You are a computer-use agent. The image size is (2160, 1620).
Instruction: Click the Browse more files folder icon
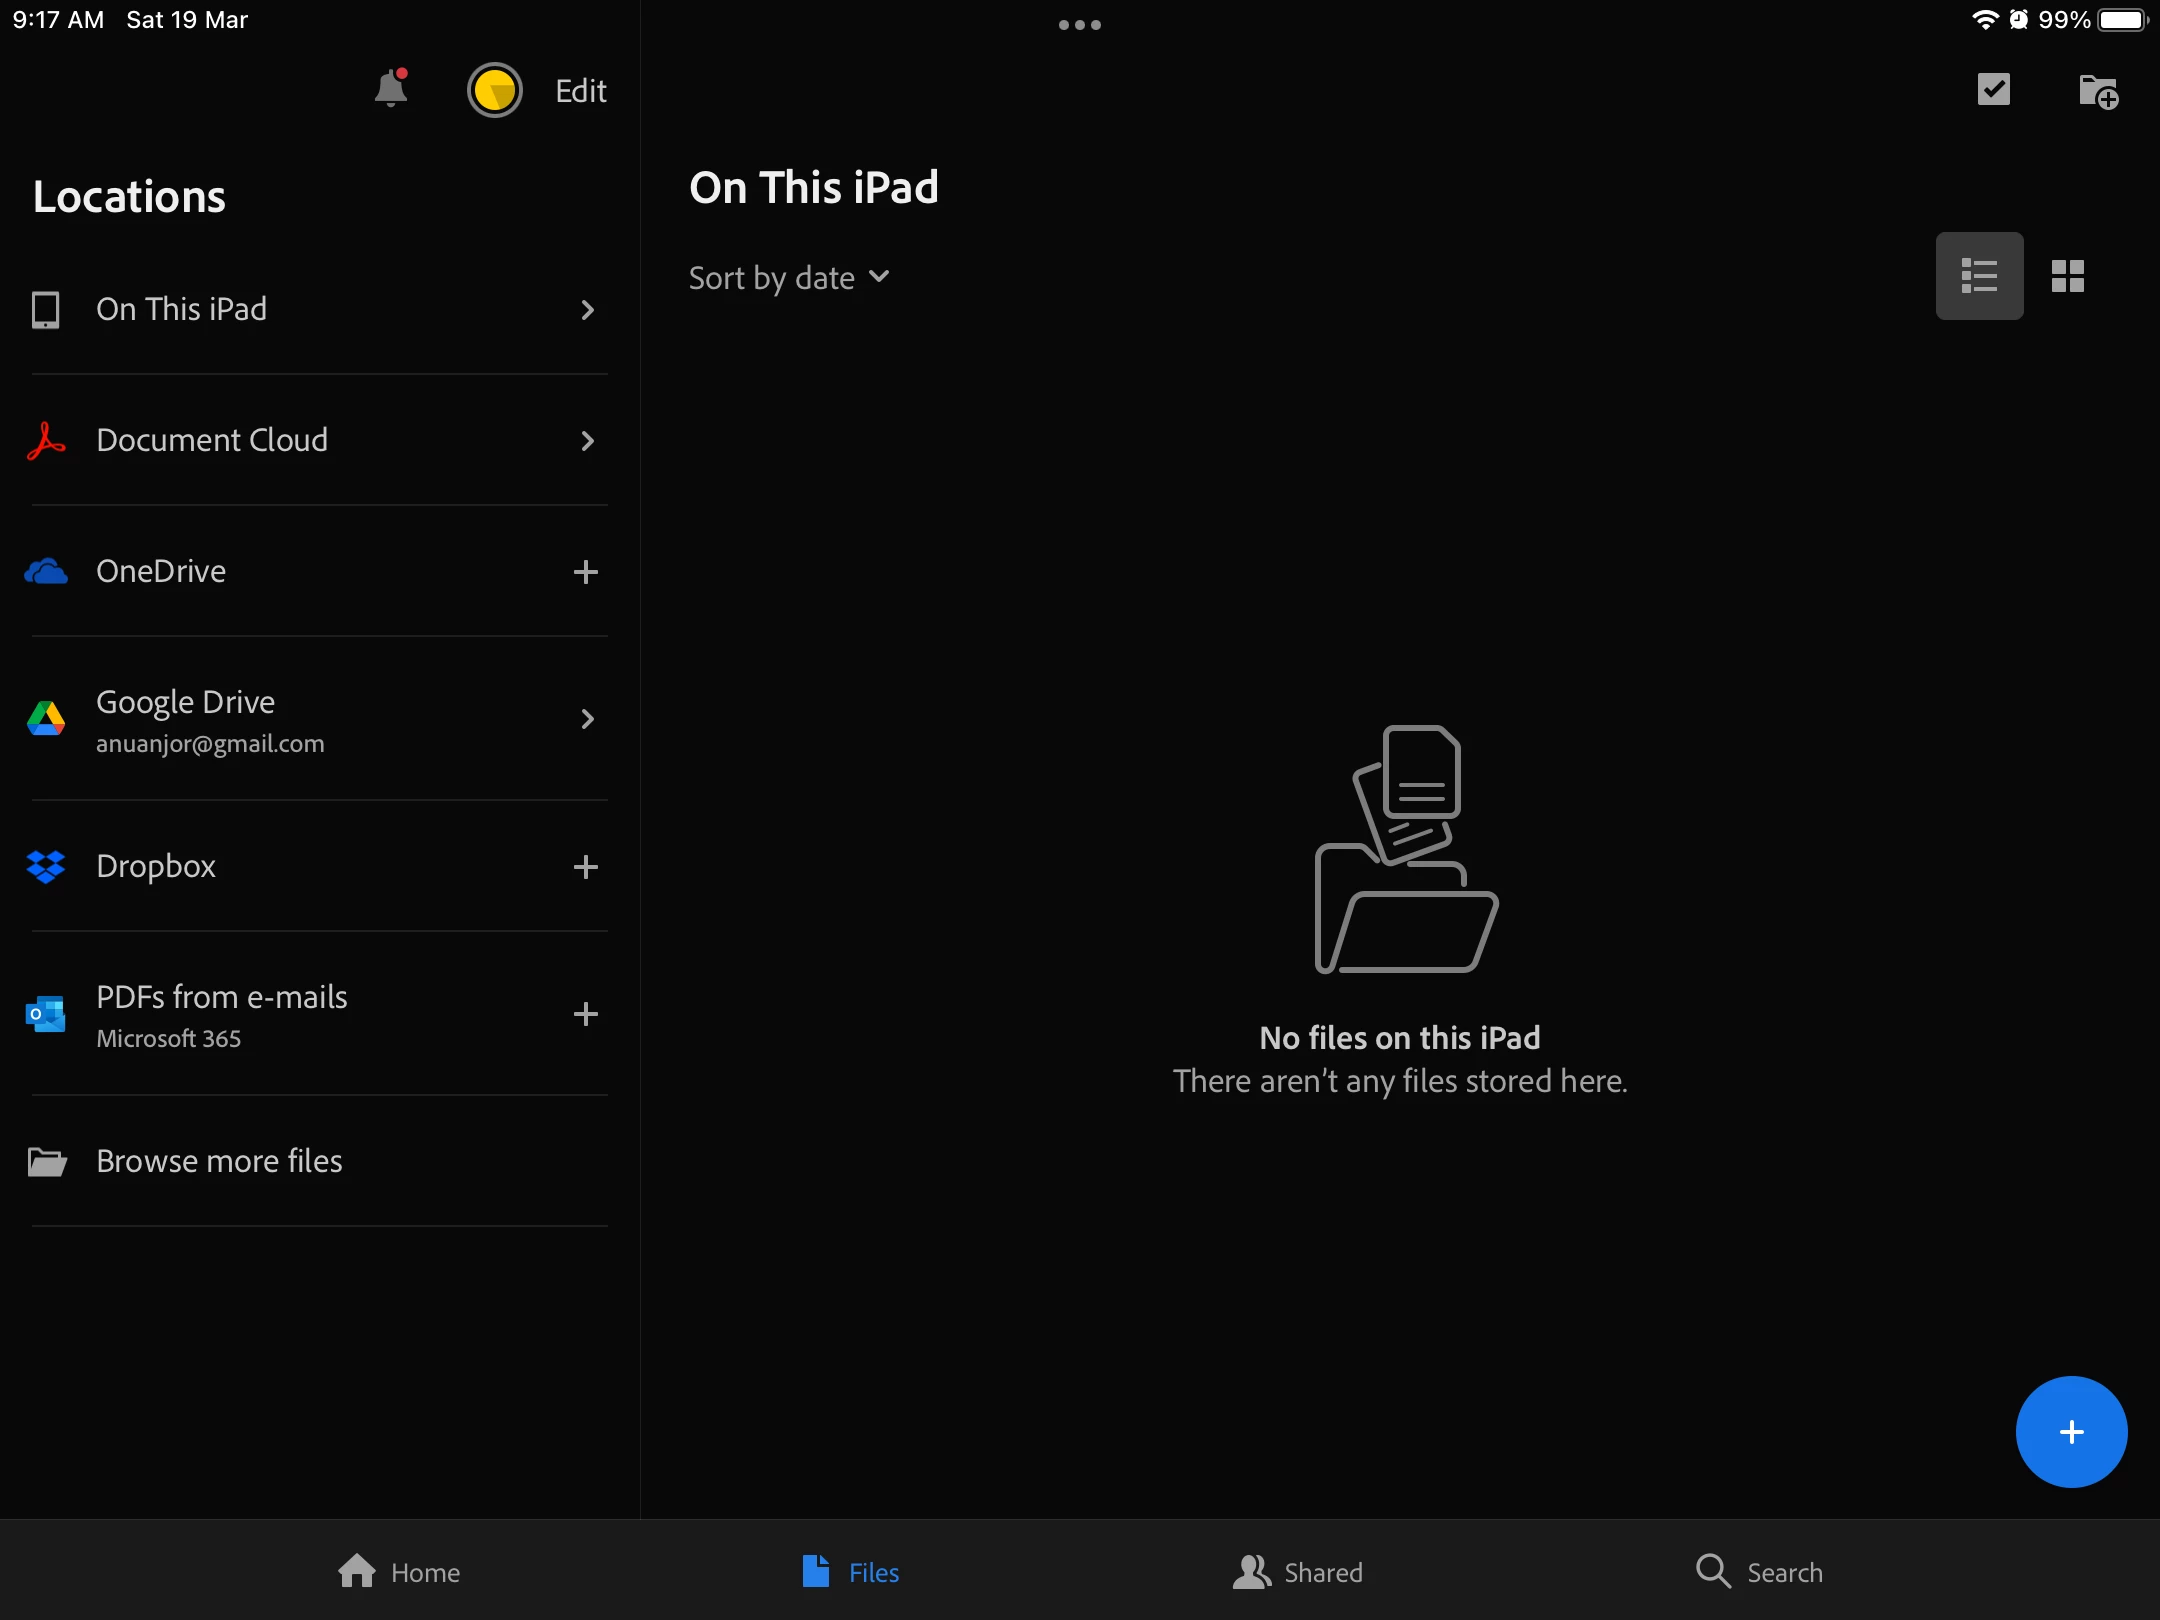[x=46, y=1161]
